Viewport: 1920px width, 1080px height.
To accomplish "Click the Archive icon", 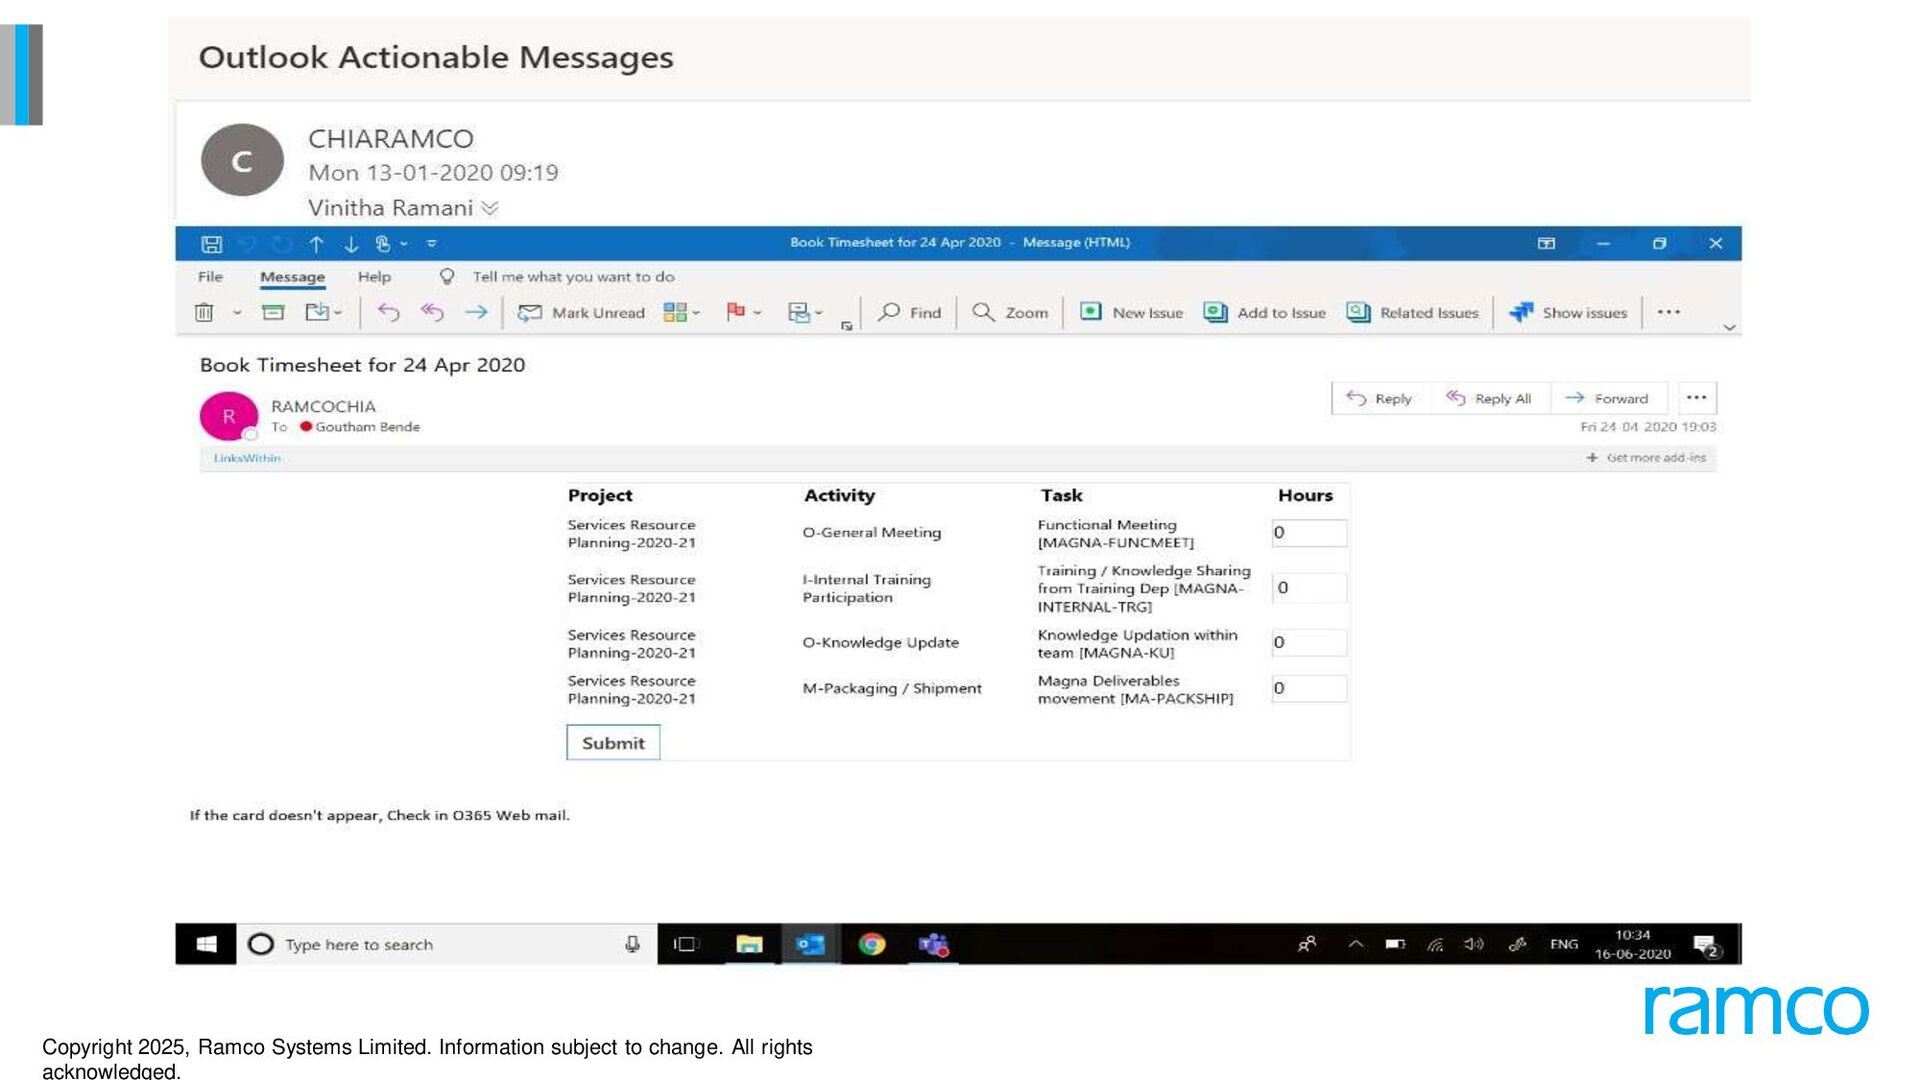I will point(273,312).
